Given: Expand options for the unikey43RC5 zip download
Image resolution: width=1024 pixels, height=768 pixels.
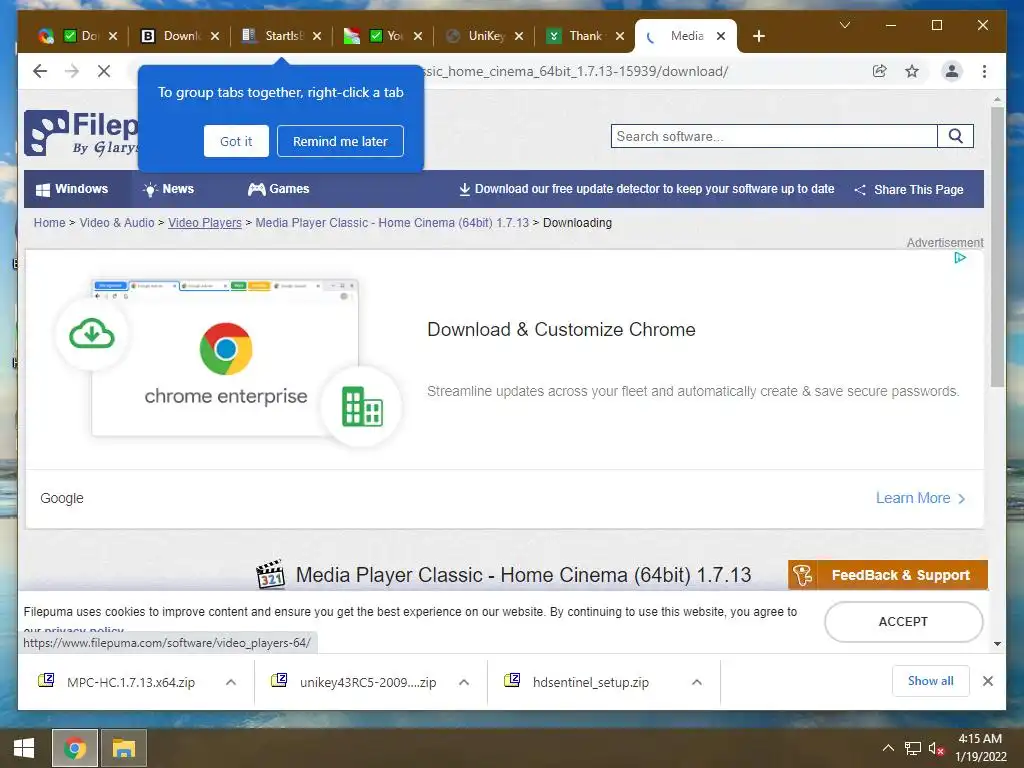Looking at the screenshot, I should pos(464,682).
